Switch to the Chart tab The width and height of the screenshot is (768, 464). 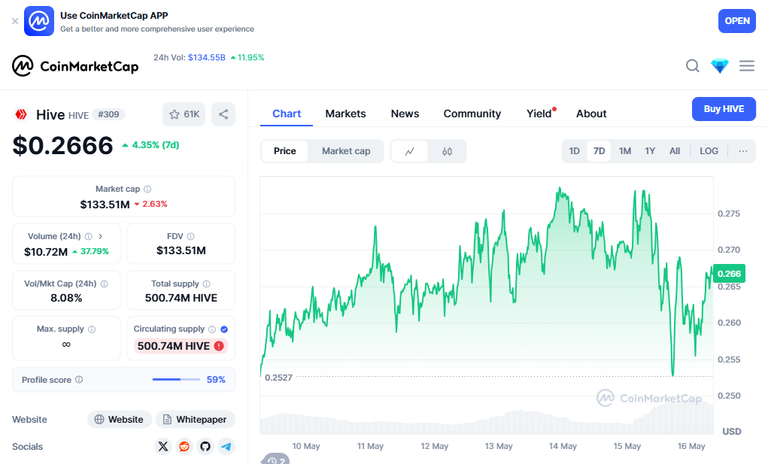tap(287, 114)
